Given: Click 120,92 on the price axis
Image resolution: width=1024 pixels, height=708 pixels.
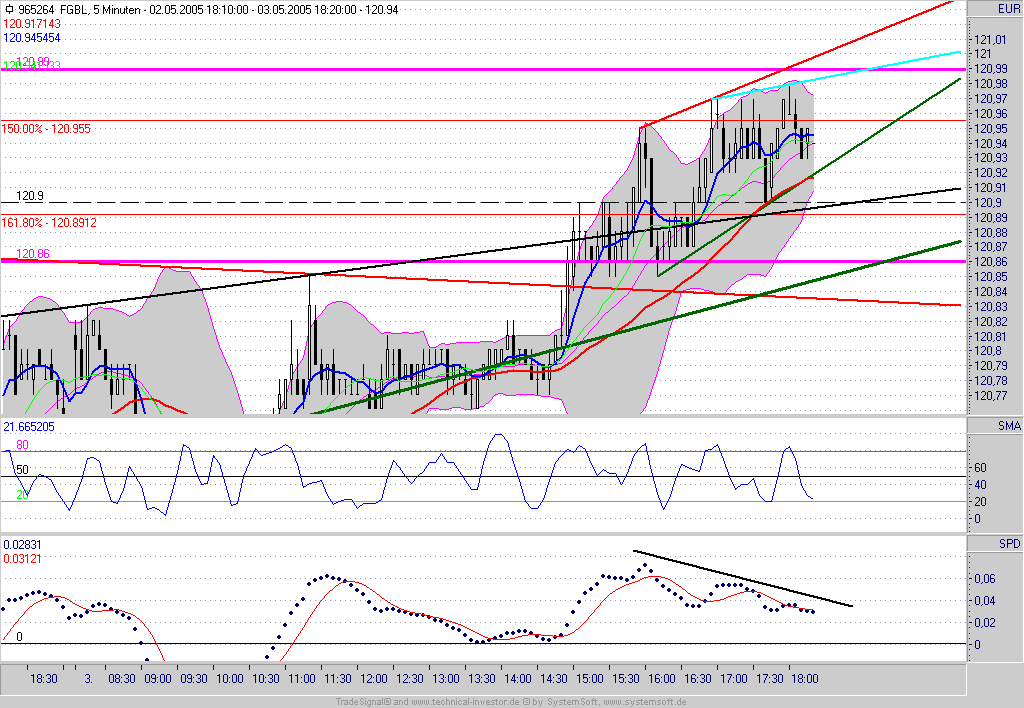Looking at the screenshot, I should tap(991, 173).
